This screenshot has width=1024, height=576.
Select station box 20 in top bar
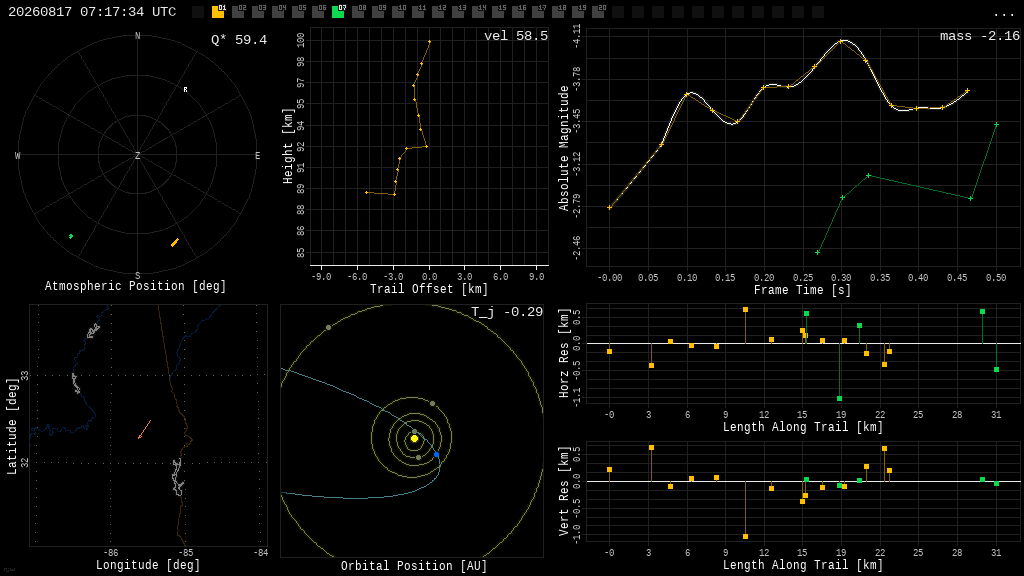598,12
